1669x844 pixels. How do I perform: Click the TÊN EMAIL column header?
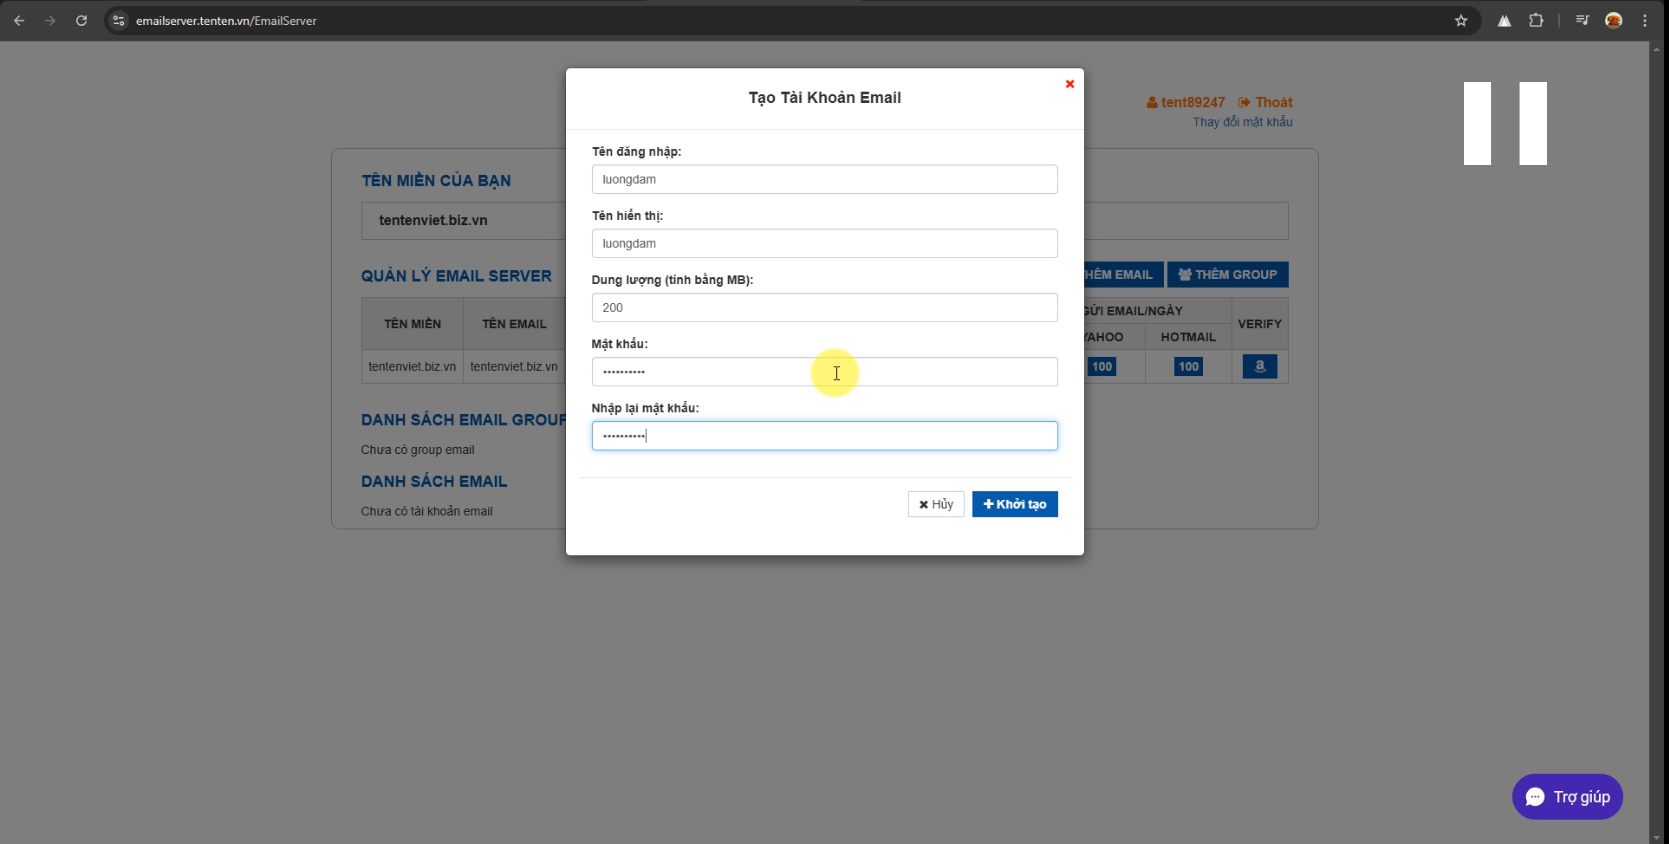pyautogui.click(x=514, y=324)
